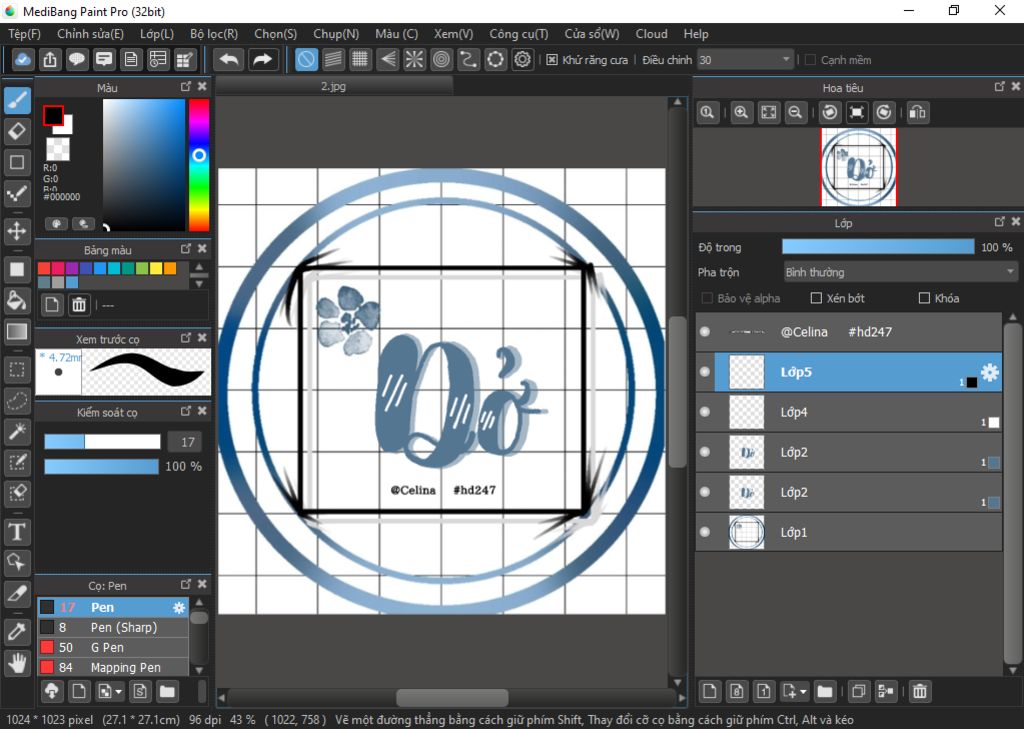Select the Brush tool in left toolbar
This screenshot has height=729, width=1024.
tap(18, 101)
